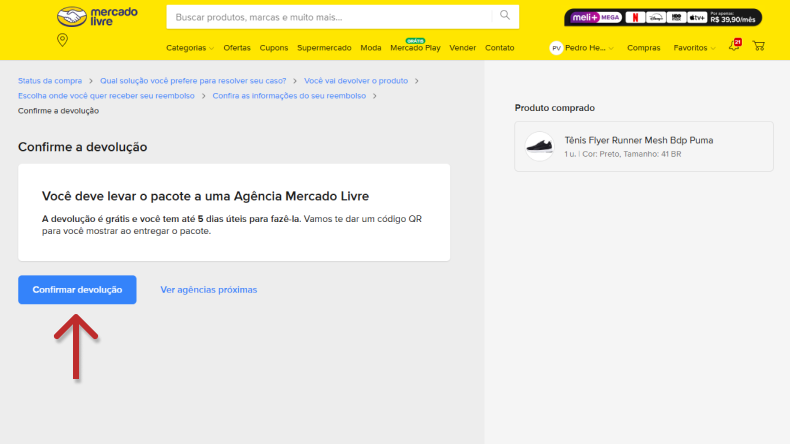790x444 pixels.
Task: Click the Tênis Flyer Runner Mesh Bdp Puma title
Action: coord(638,140)
